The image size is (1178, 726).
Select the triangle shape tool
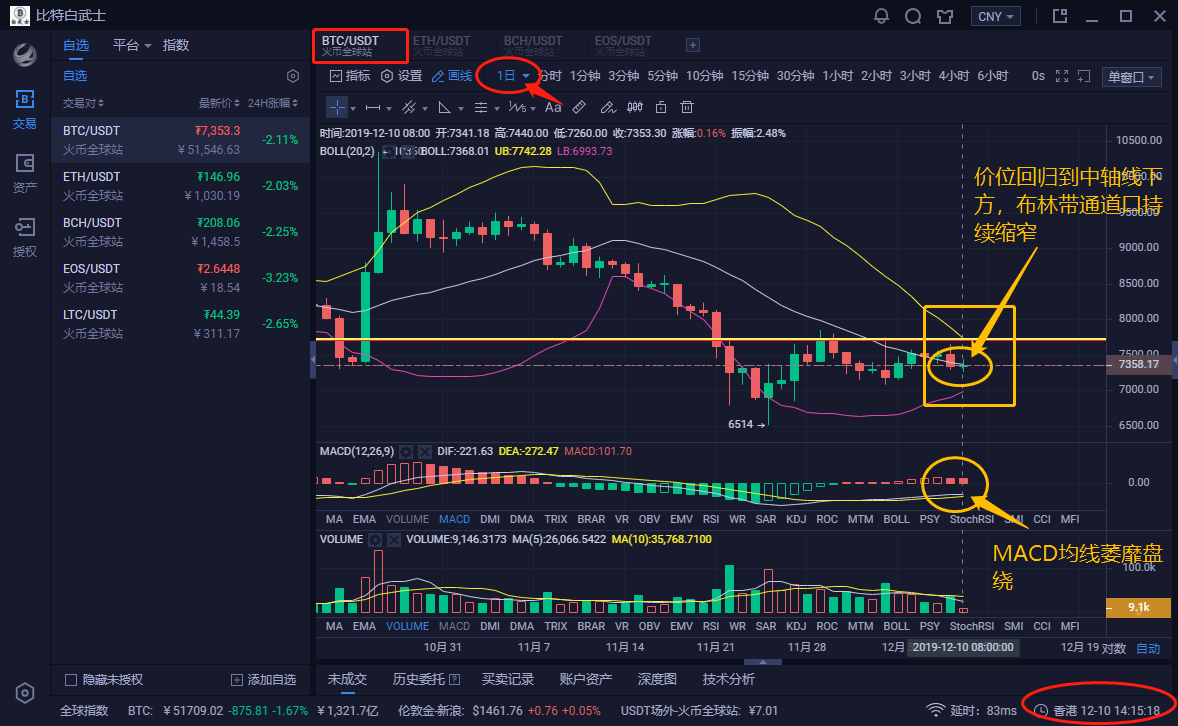[x=445, y=107]
